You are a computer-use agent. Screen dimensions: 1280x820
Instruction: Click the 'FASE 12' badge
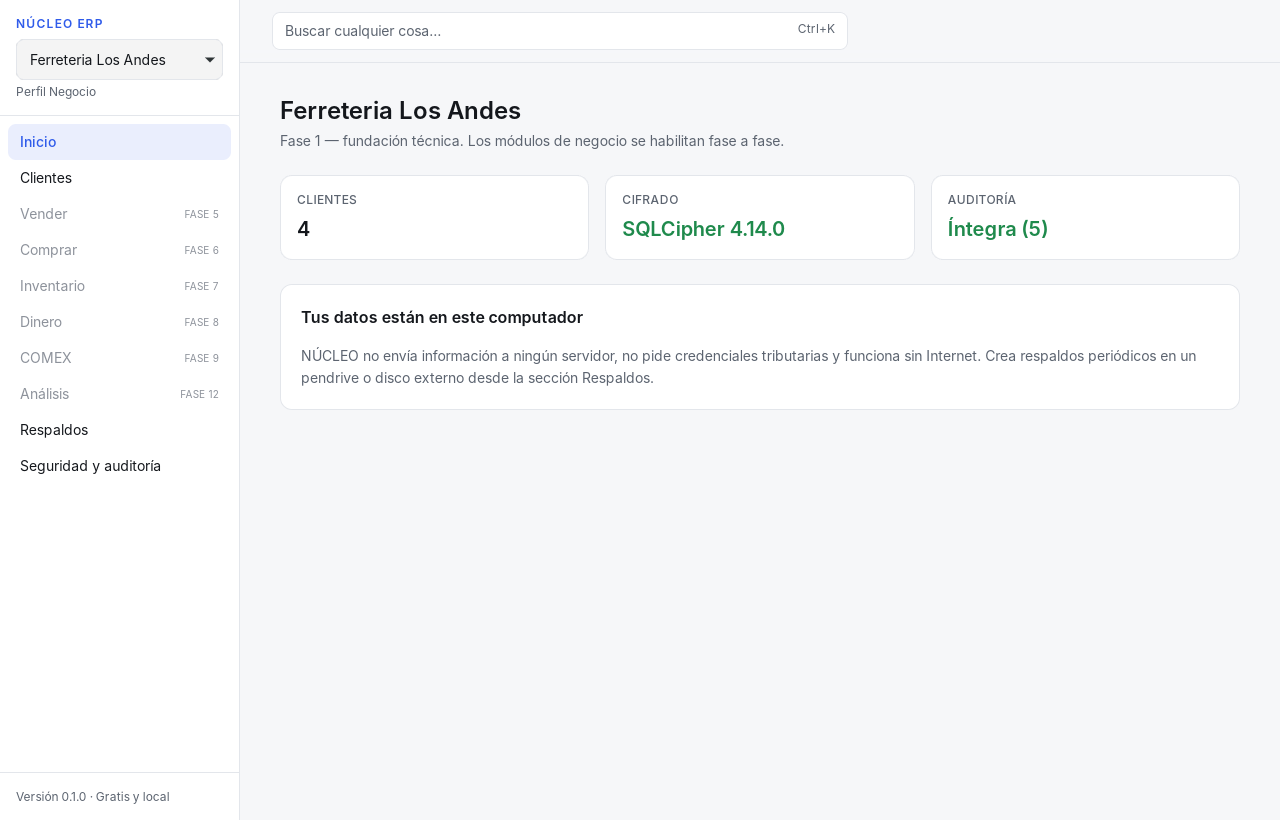point(199,394)
